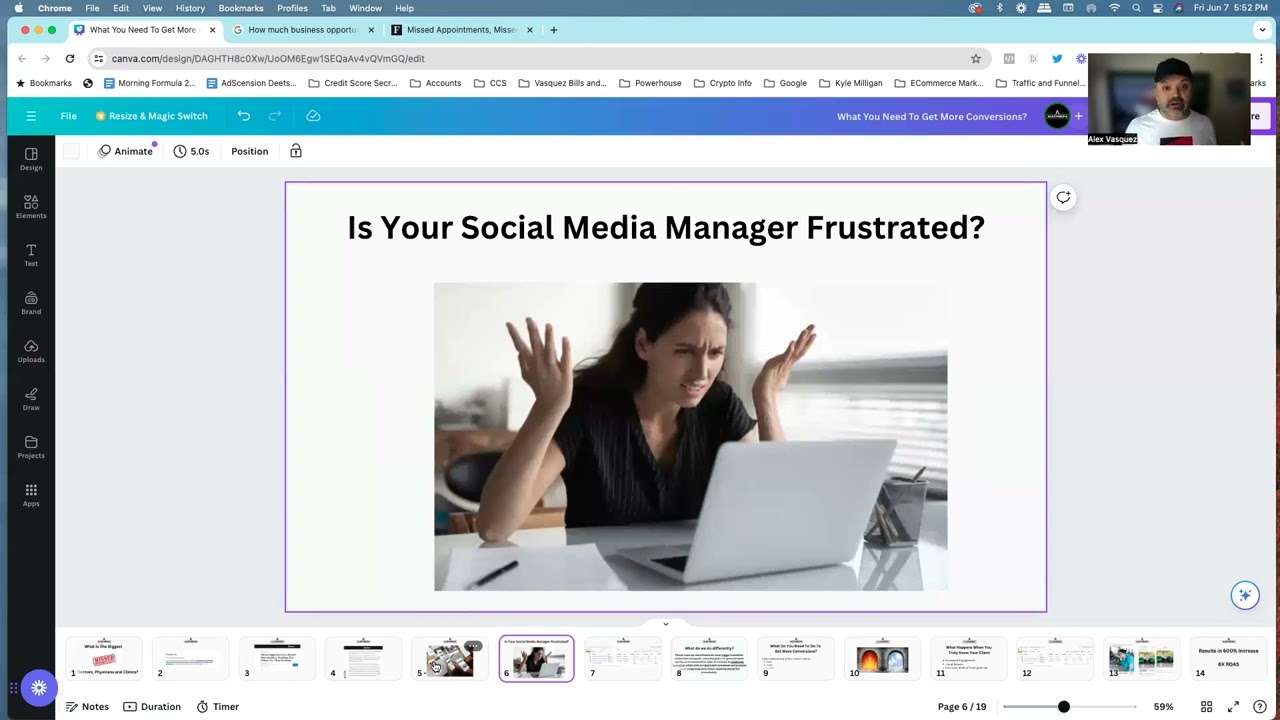Open the Morning Formula 2... bookmark
1280x720 pixels.
tap(149, 83)
